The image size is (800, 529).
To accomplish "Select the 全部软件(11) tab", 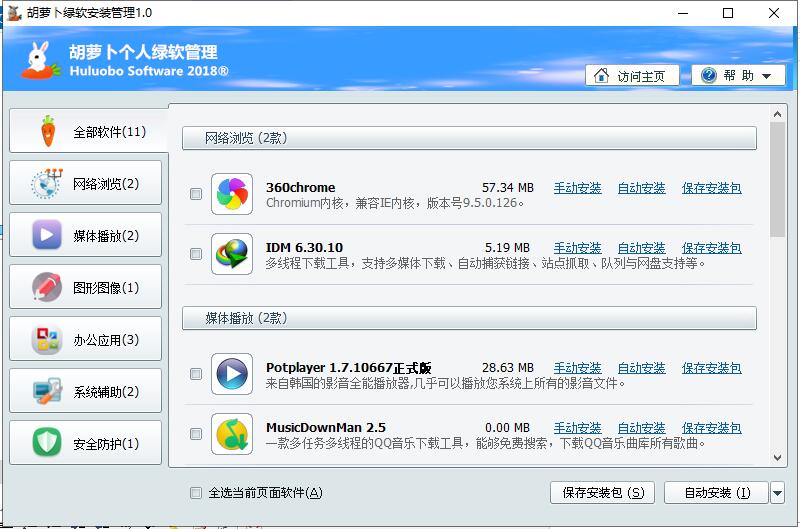I will click(x=88, y=131).
